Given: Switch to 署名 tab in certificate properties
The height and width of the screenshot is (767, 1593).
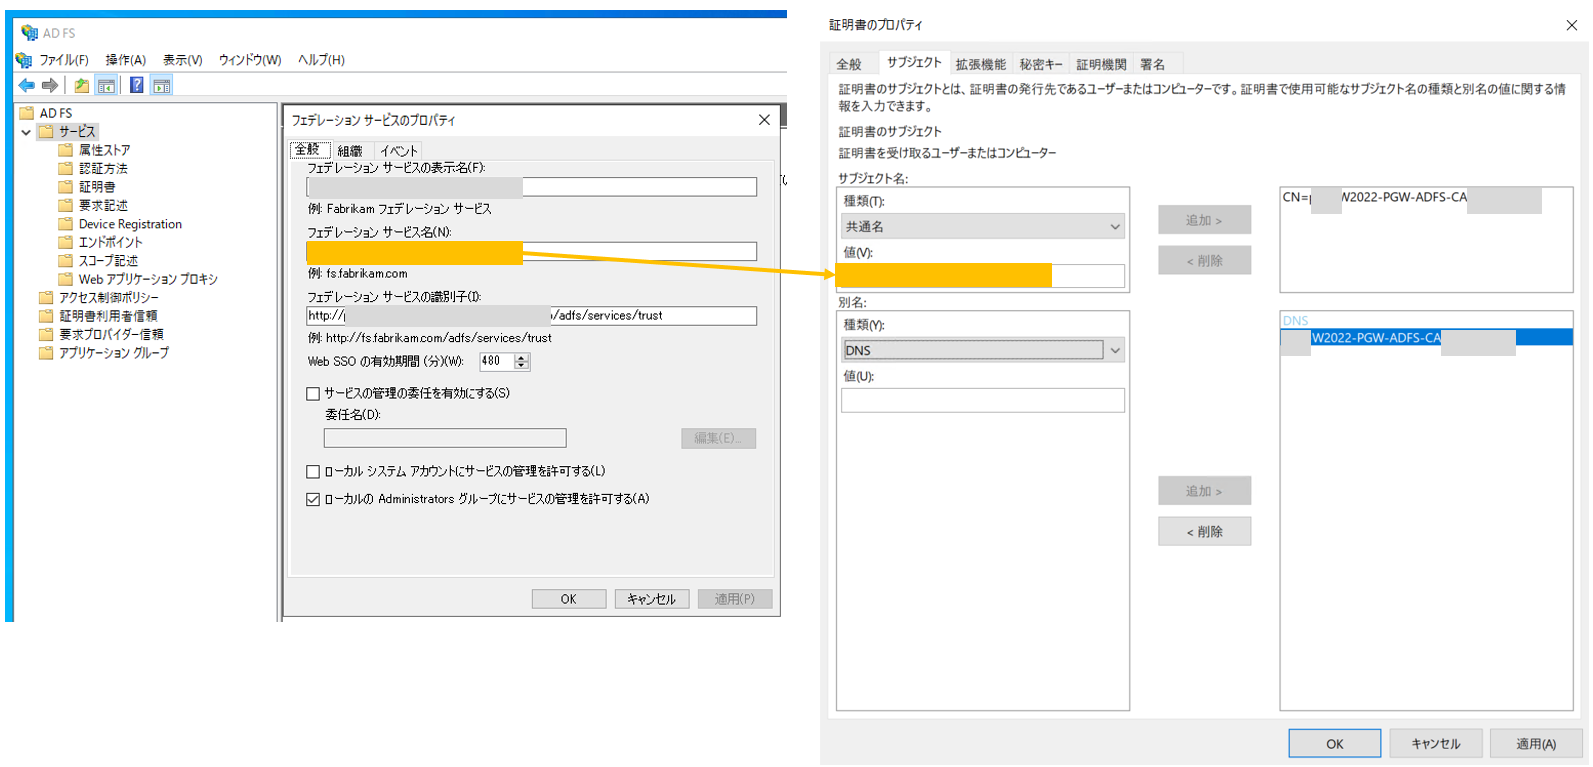Looking at the screenshot, I should (1153, 64).
